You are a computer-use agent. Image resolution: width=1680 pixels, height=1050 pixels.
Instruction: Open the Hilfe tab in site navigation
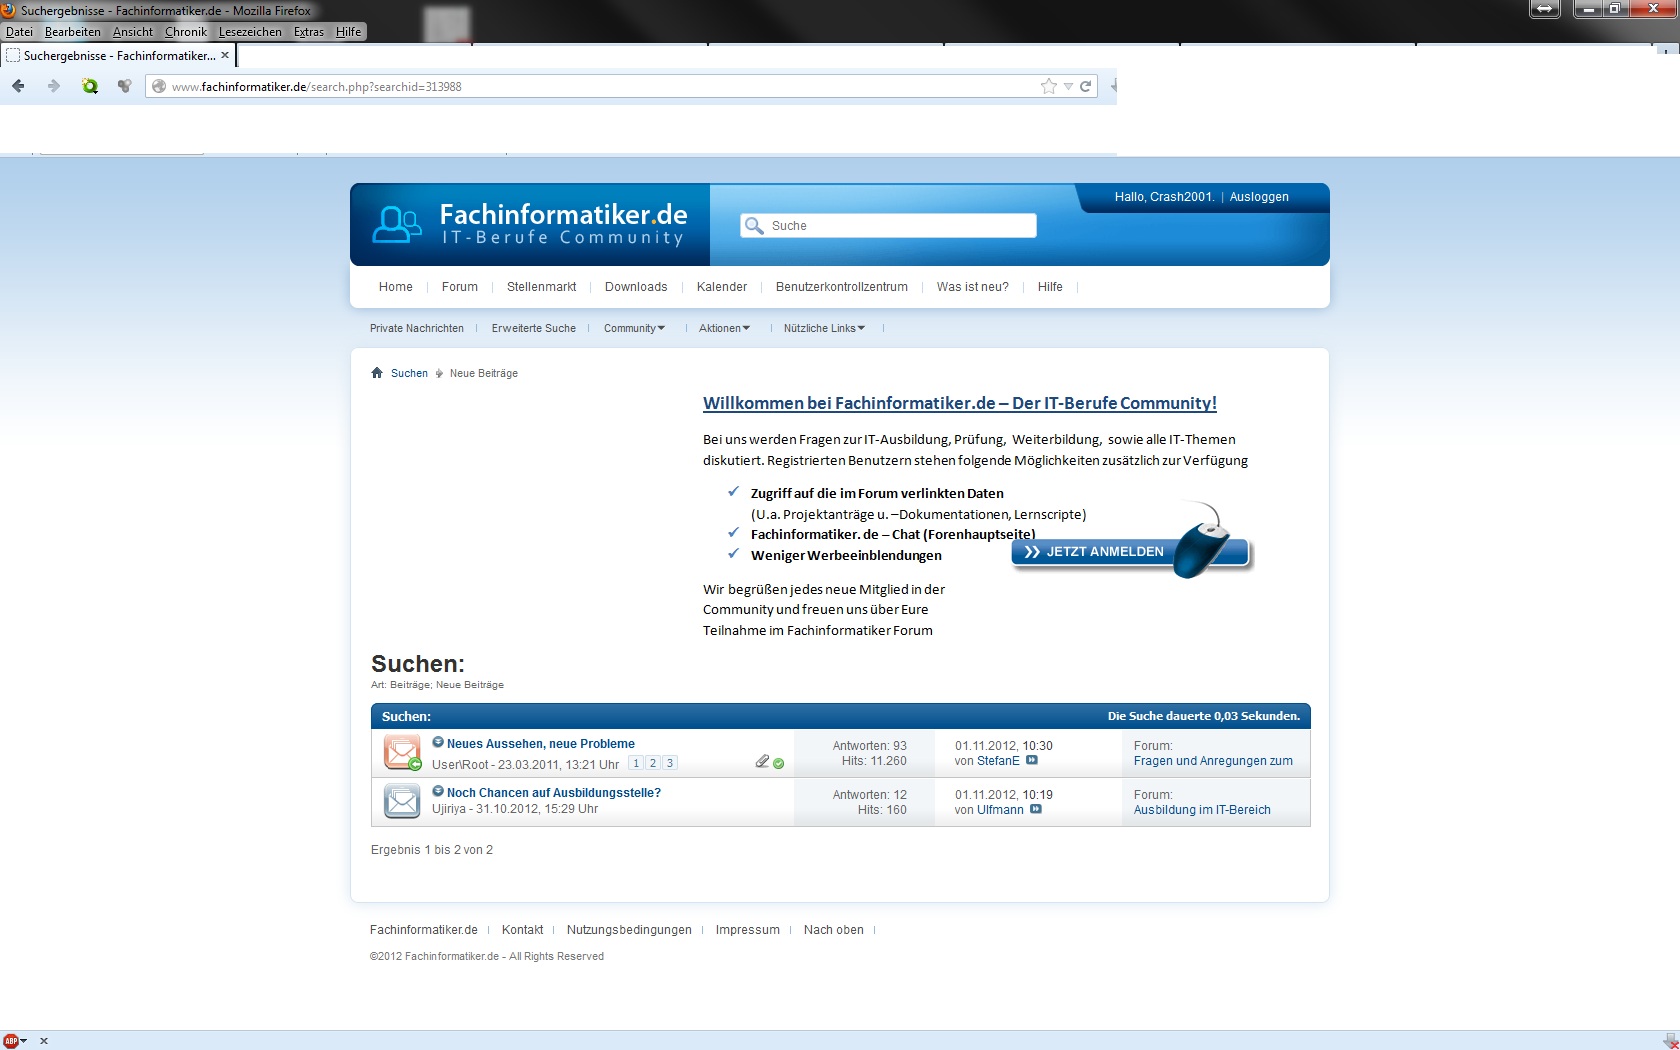[1050, 286]
